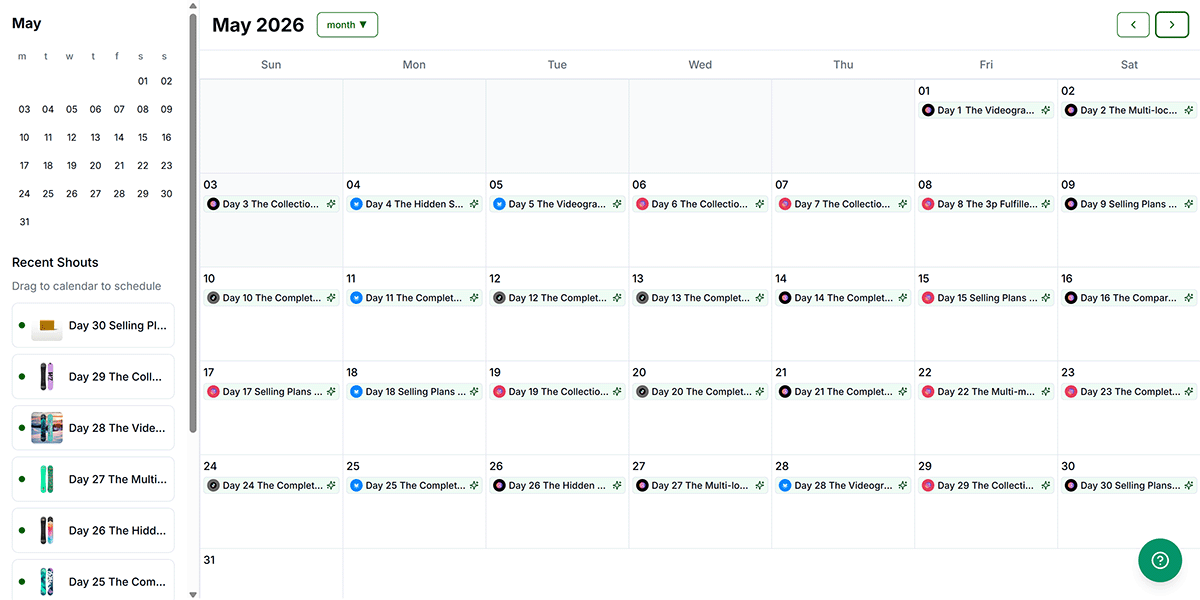Click the sidebar vertical scrollbar
1200x600 pixels.
tap(193, 222)
